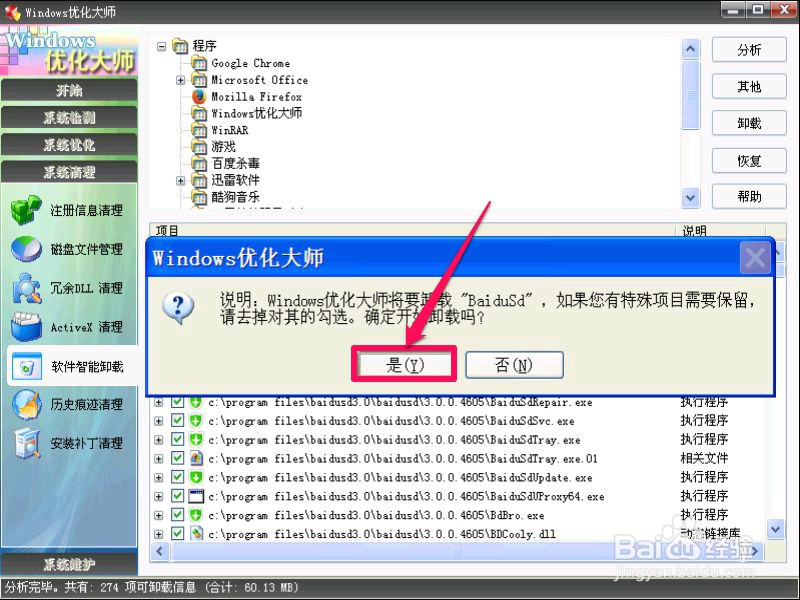Click the window icon of BaiduSdUProxy64.exe
The height and width of the screenshot is (600, 800).
point(196,496)
